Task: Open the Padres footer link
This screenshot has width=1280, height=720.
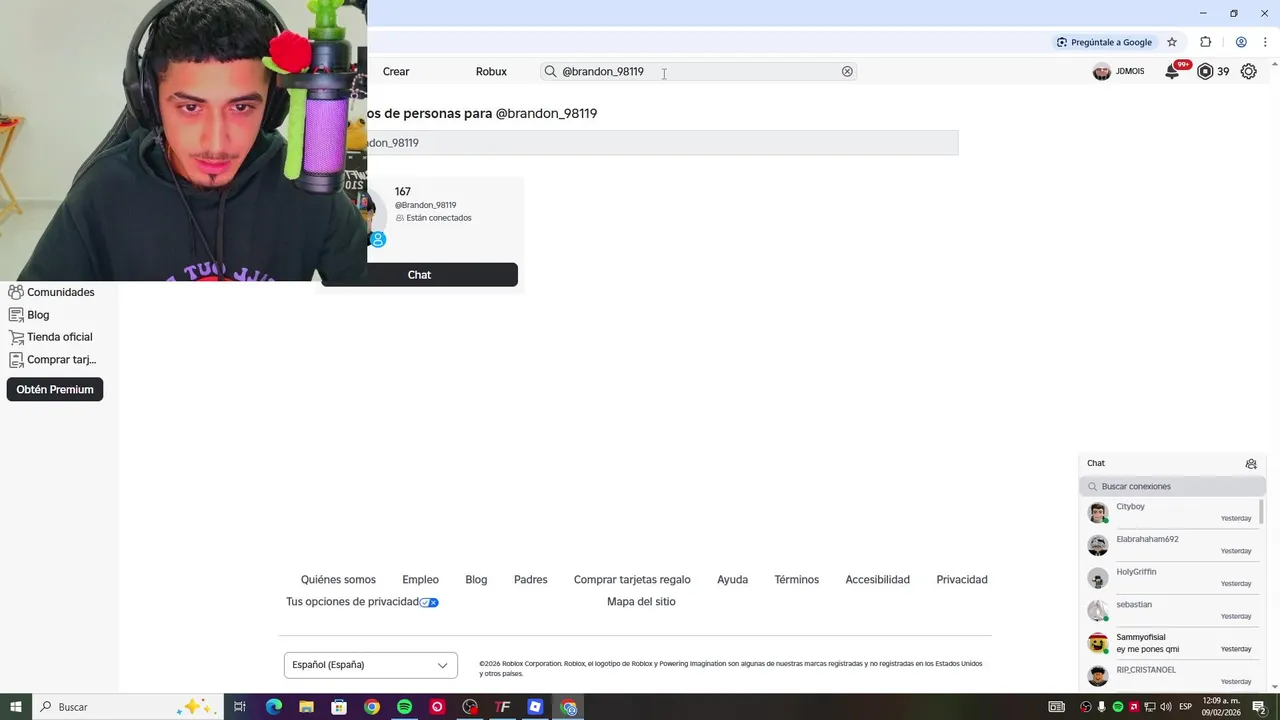Action: (530, 579)
